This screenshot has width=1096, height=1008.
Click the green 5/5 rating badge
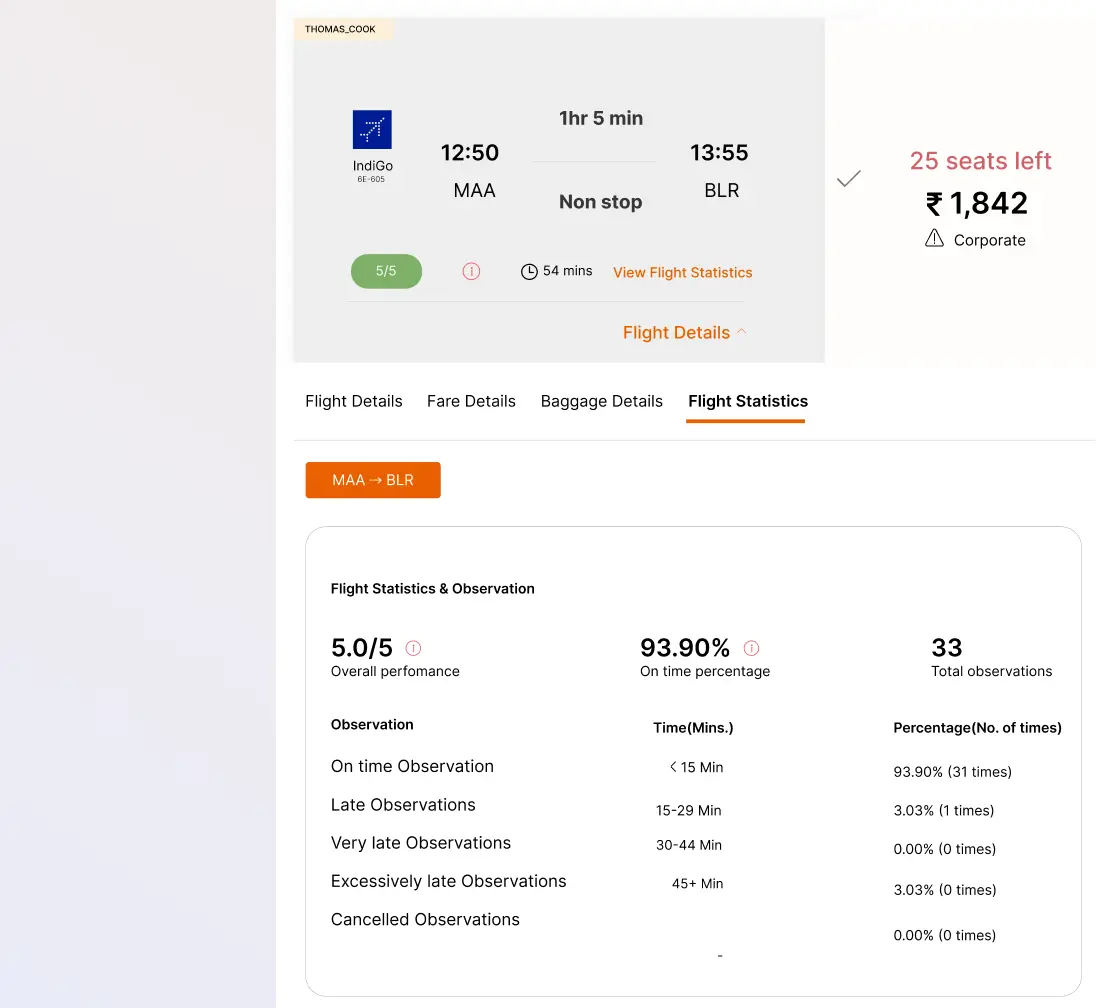tap(386, 271)
